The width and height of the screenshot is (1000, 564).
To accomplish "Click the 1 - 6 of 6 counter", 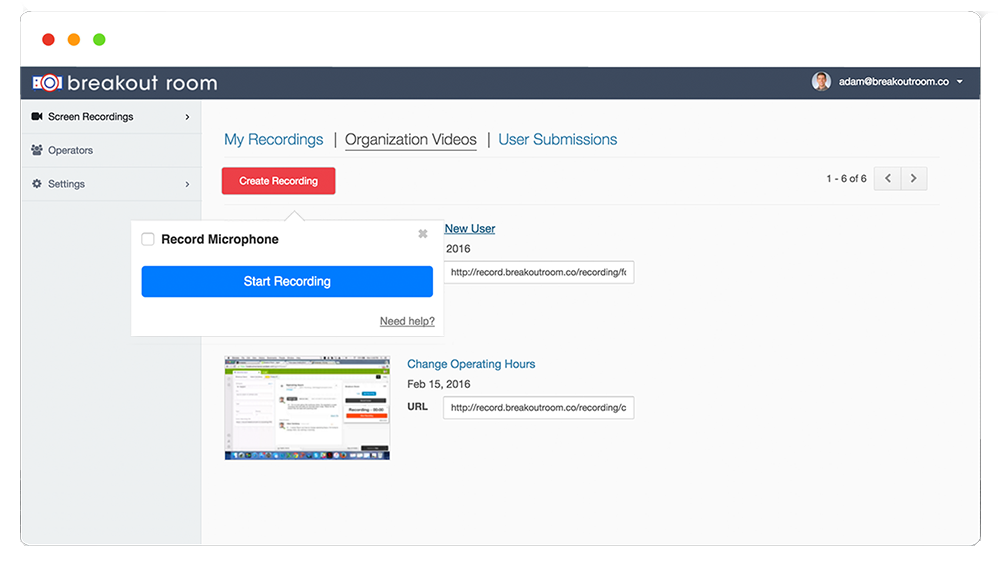I will coord(846,179).
